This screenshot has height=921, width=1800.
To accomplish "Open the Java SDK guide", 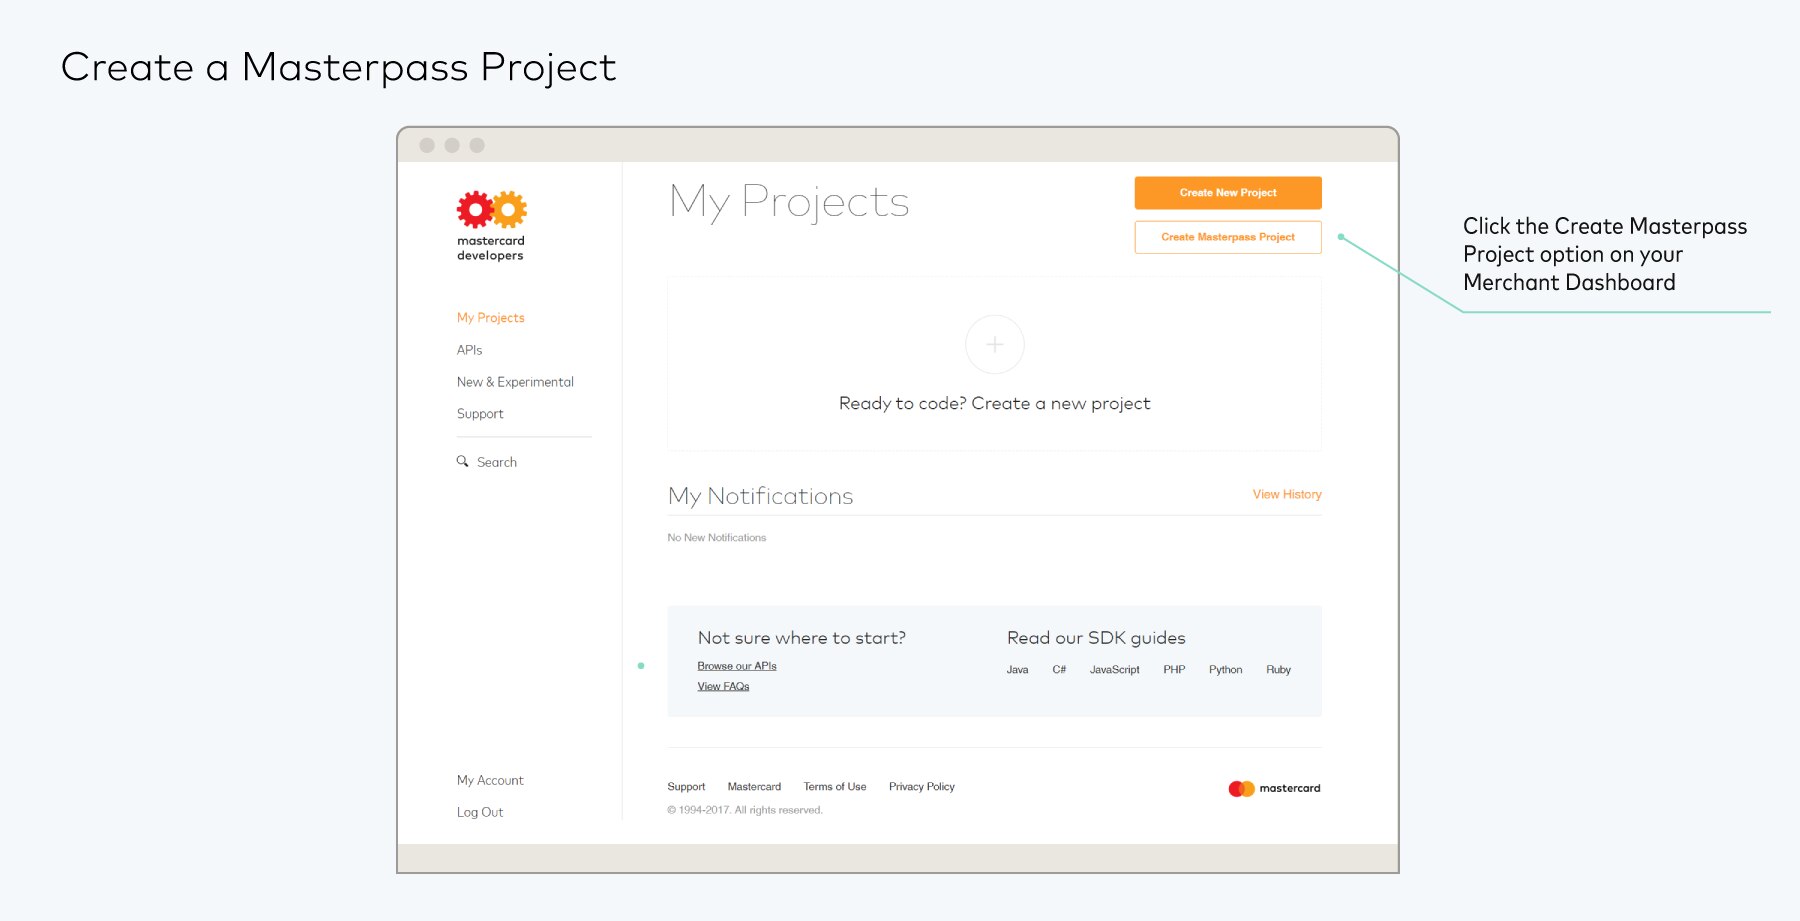I will pyautogui.click(x=1017, y=670).
